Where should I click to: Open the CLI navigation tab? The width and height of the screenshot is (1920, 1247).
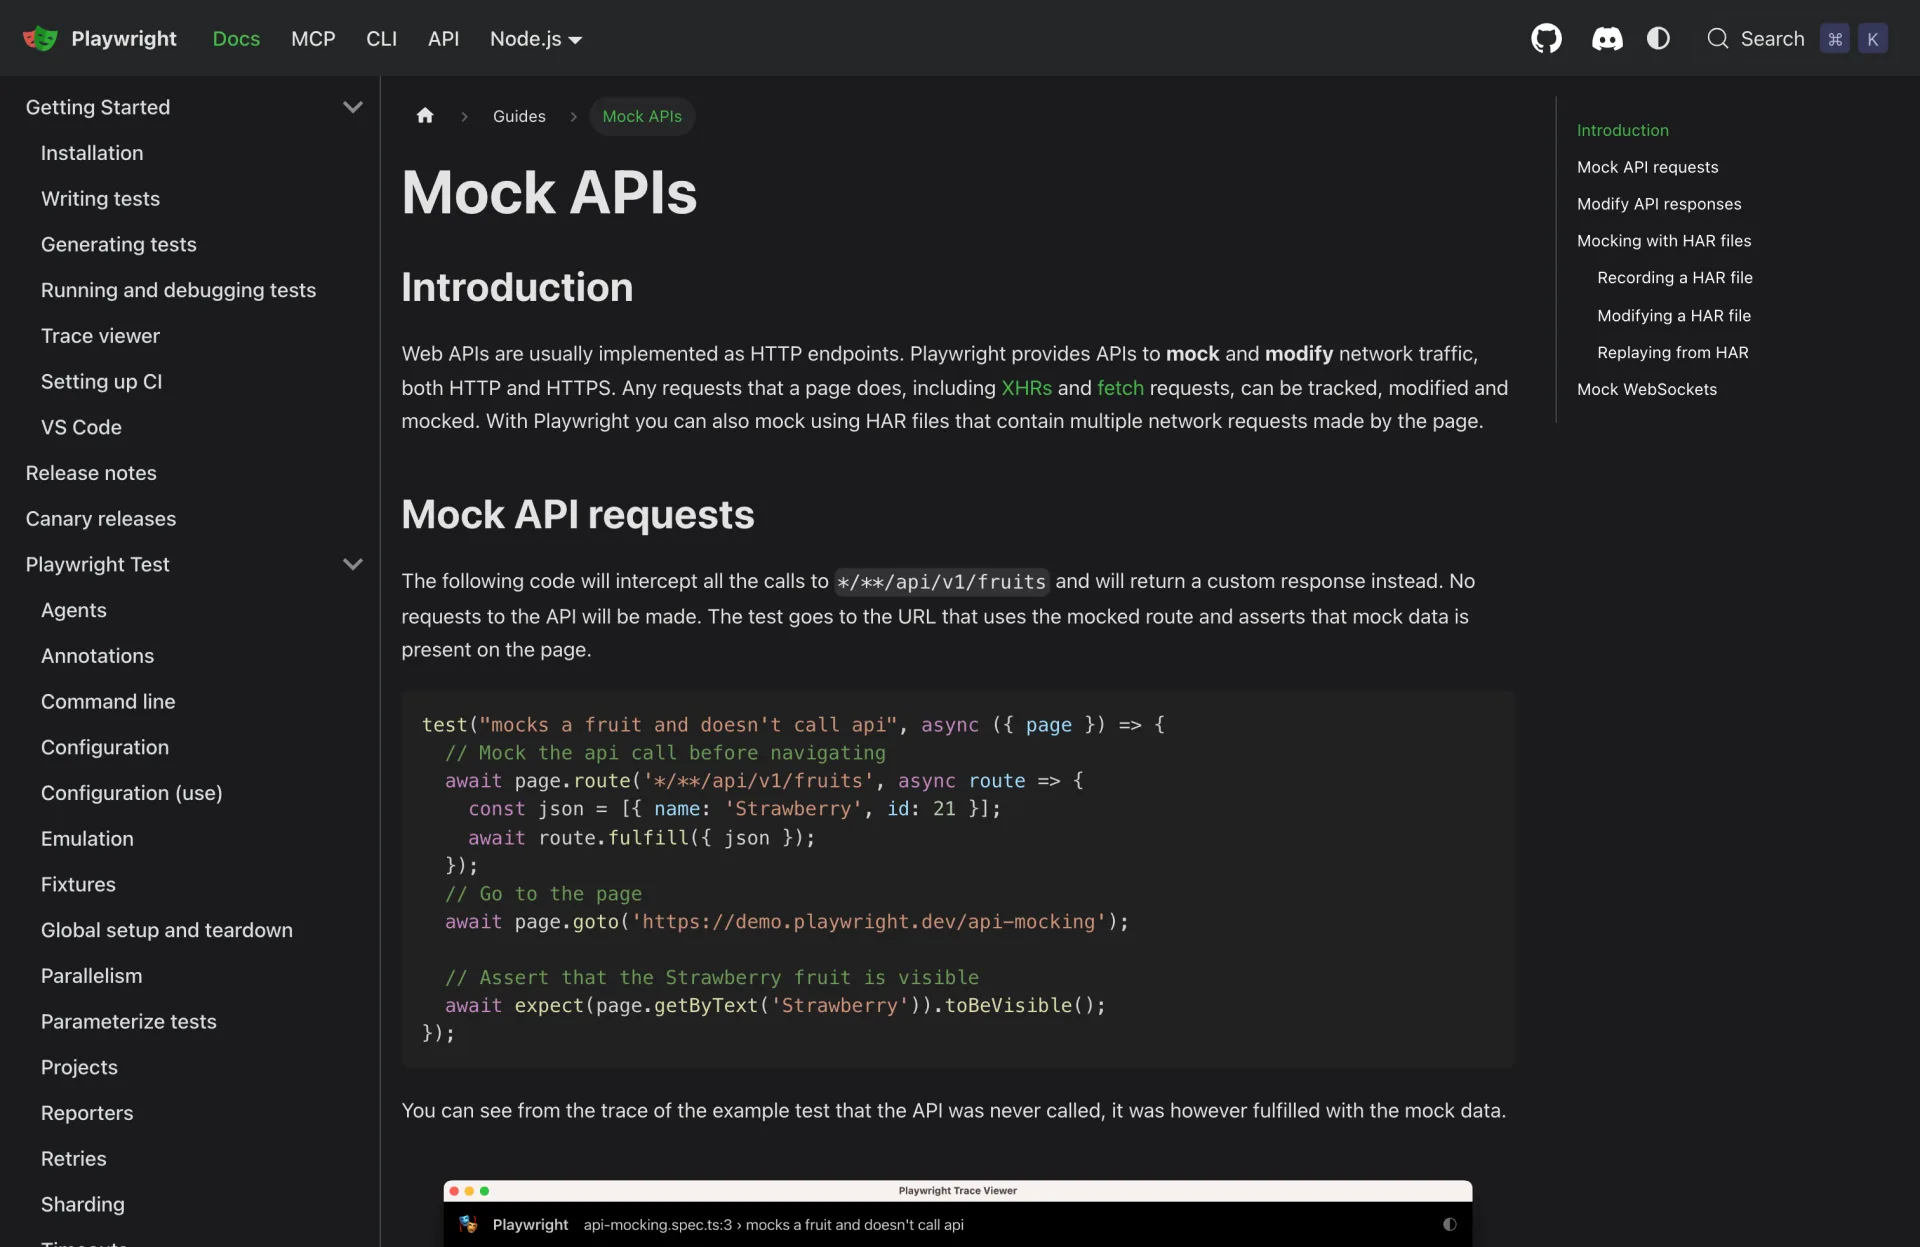click(381, 38)
